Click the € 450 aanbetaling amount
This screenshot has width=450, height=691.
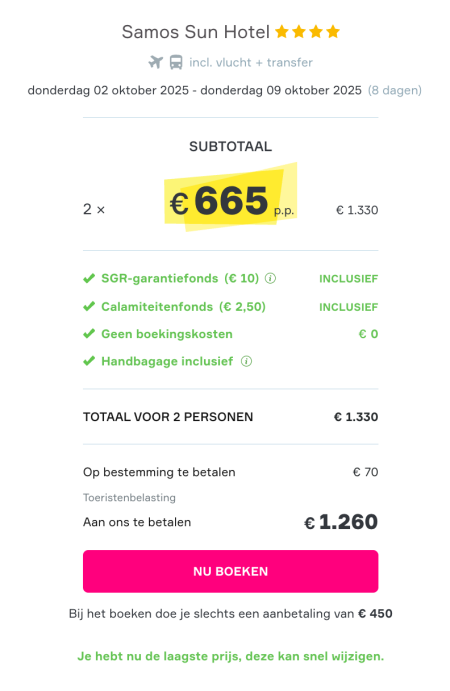coord(375,614)
